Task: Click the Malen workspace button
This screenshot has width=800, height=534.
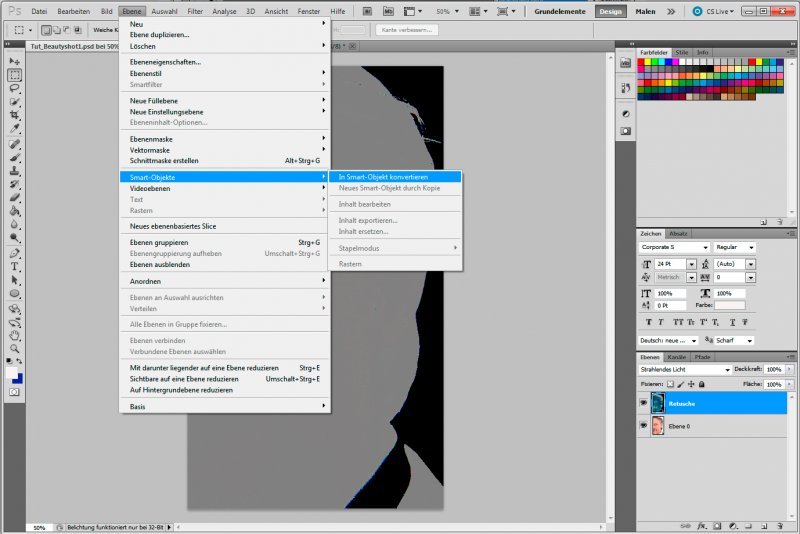Action: (x=645, y=11)
